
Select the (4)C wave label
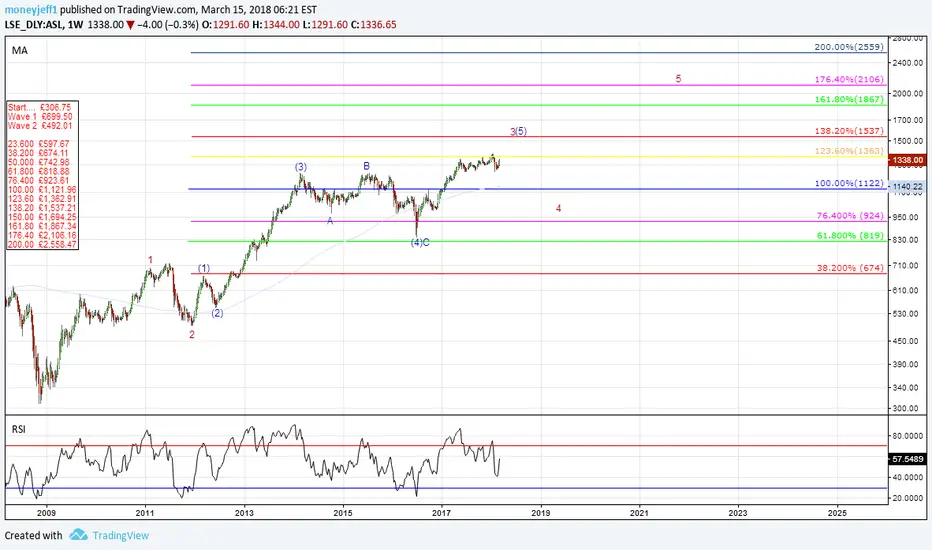click(x=420, y=243)
